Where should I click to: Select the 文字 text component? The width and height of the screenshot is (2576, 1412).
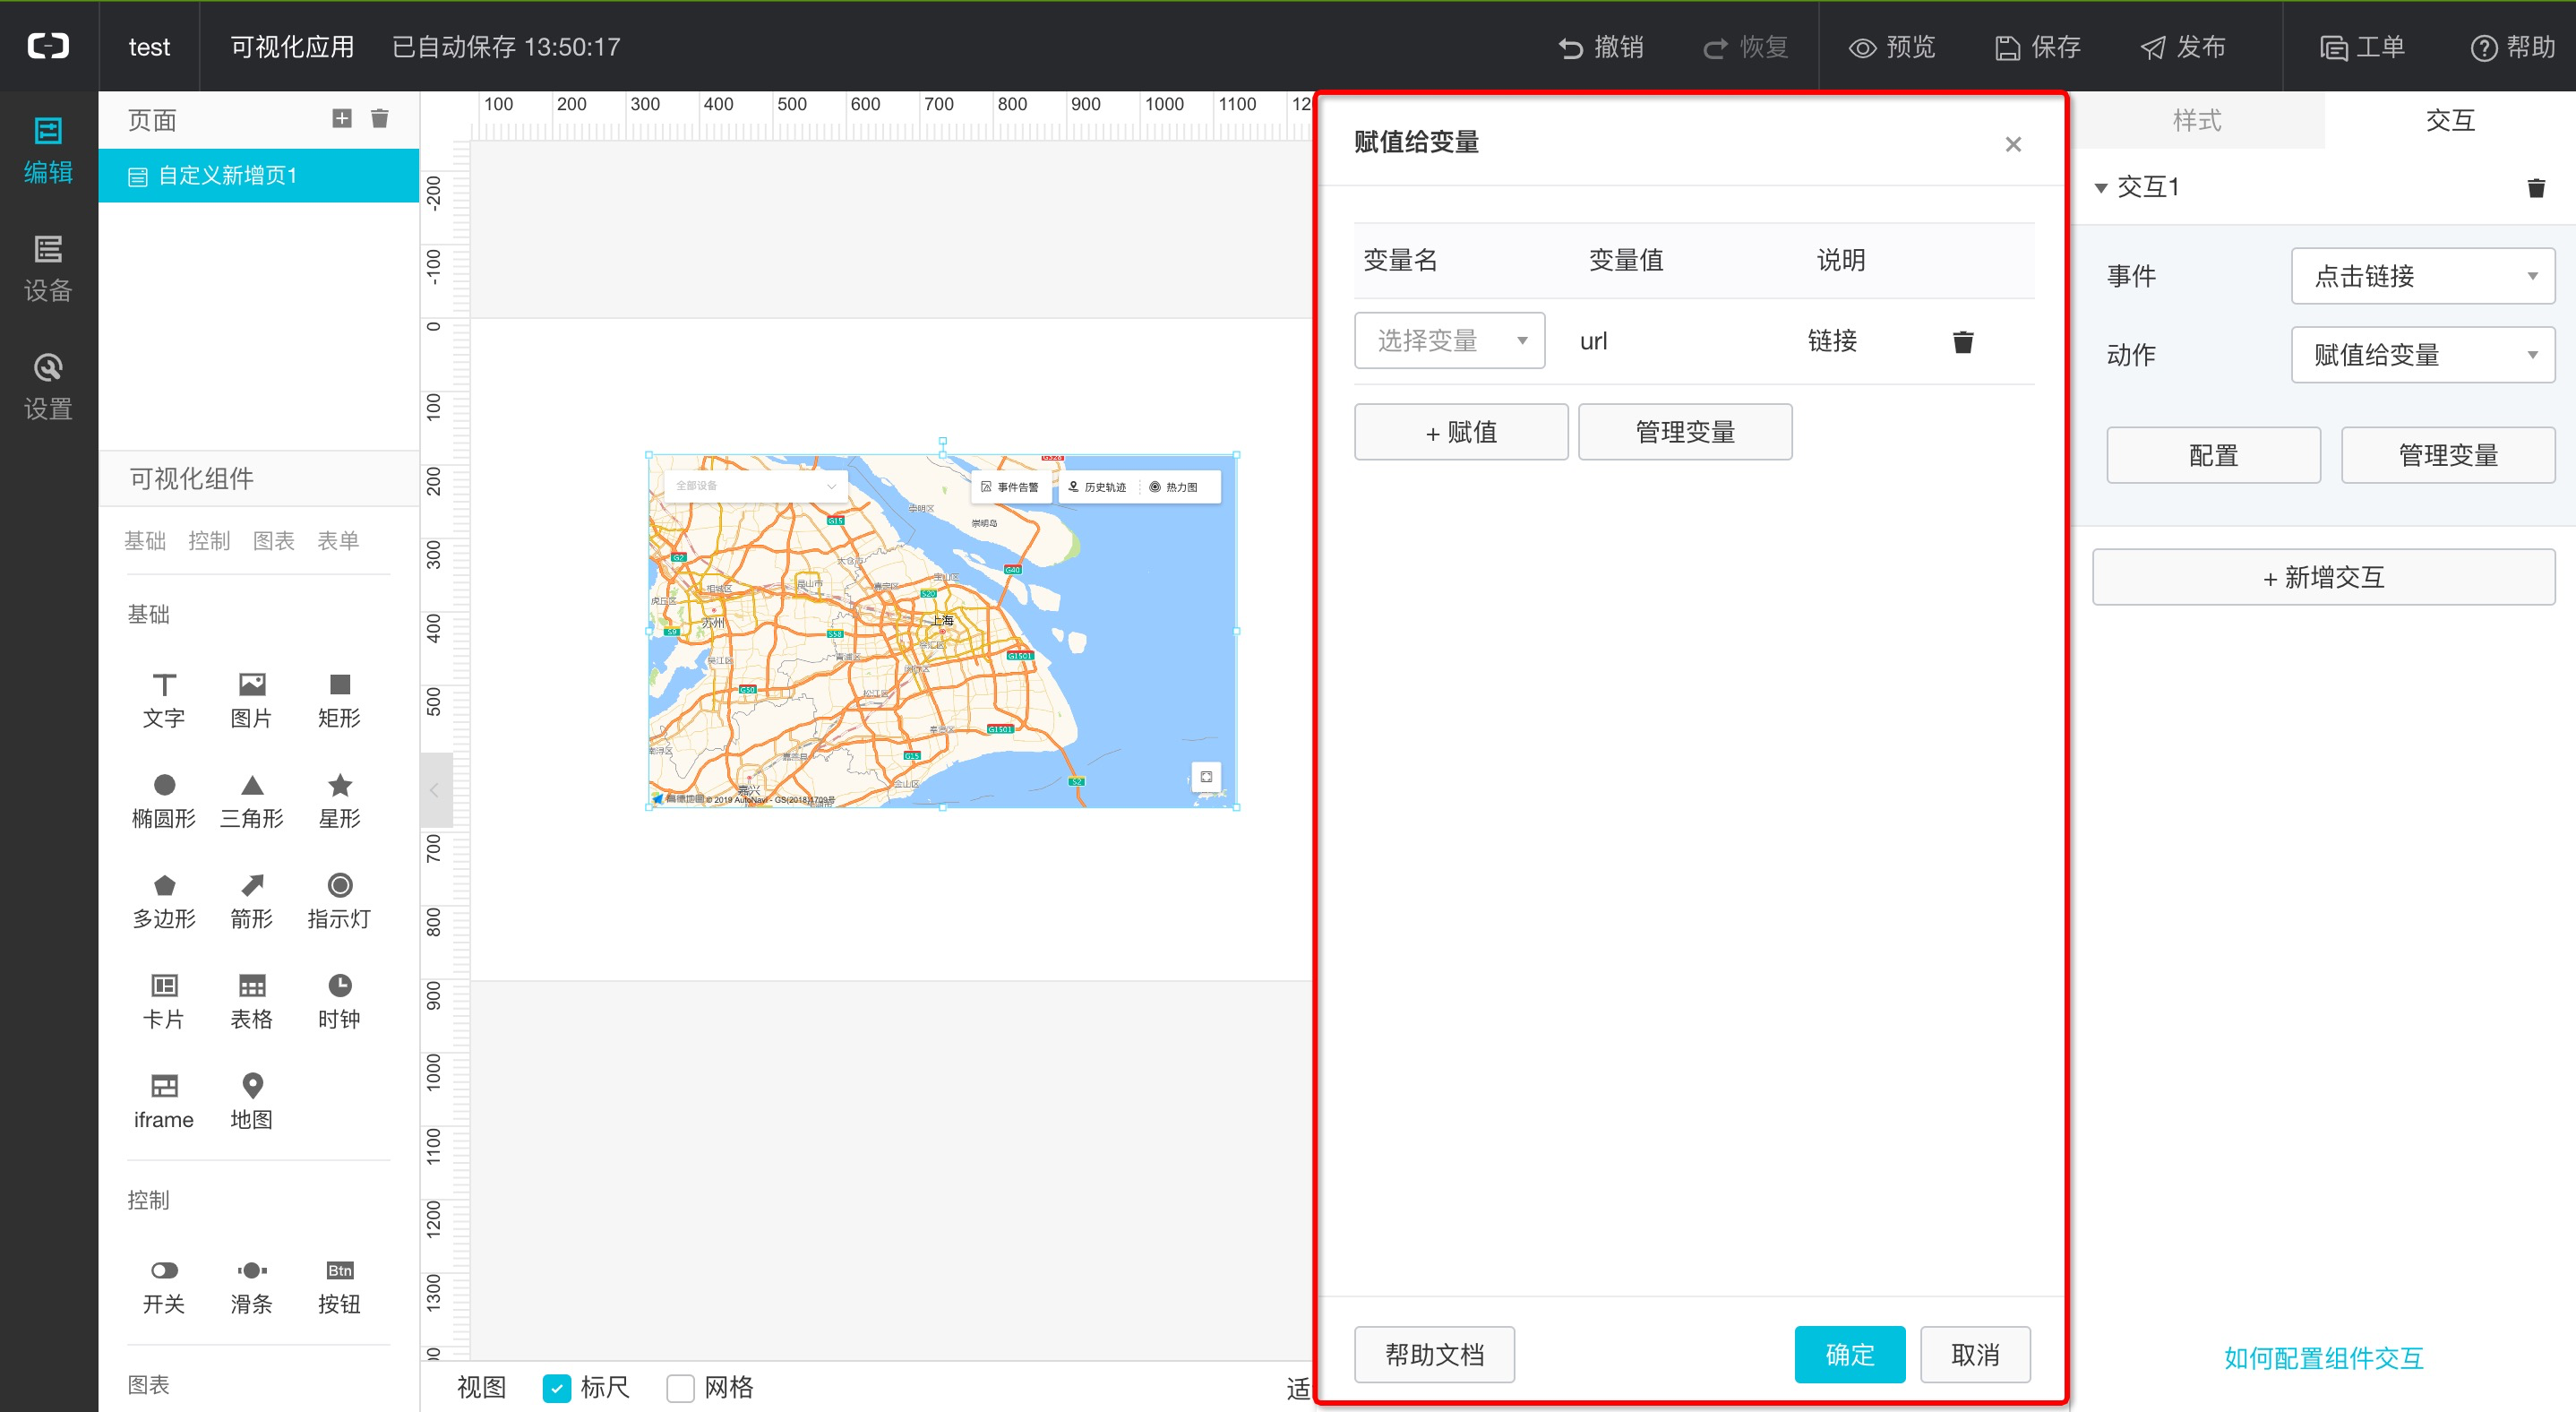pyautogui.click(x=164, y=700)
